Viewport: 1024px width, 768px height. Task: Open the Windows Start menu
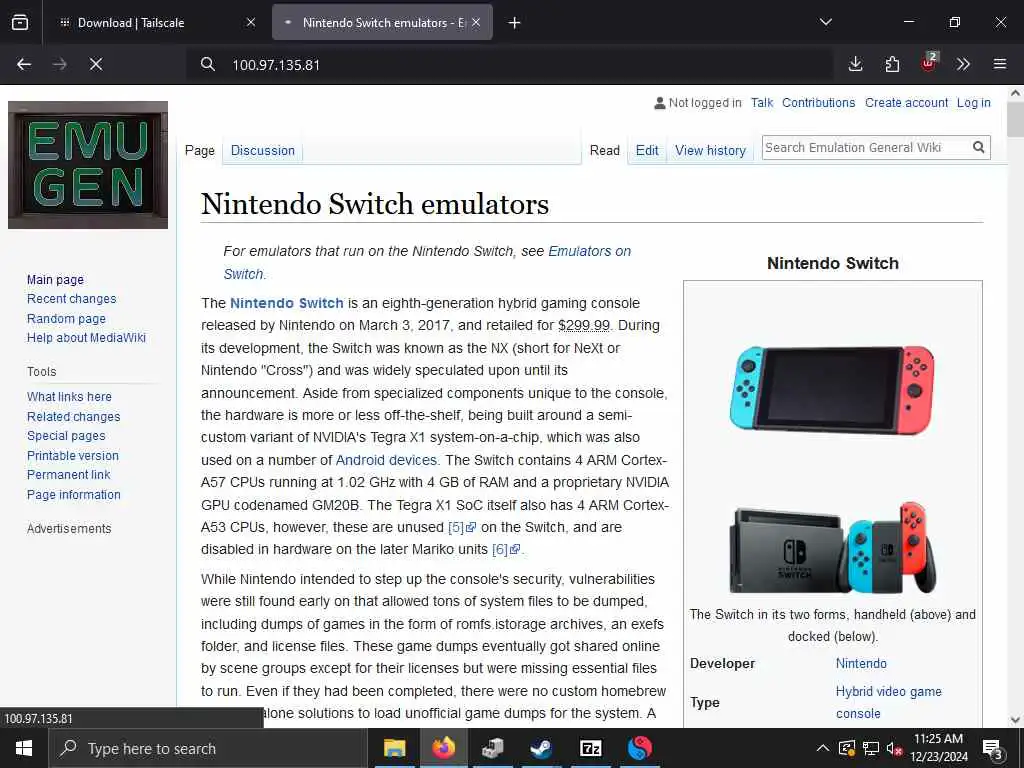point(24,748)
